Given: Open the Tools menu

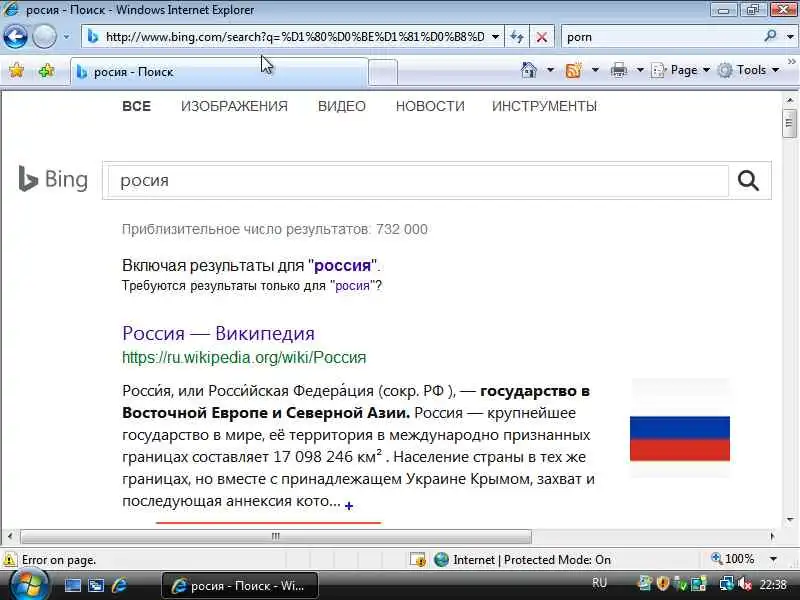Looking at the screenshot, I should tap(749, 70).
